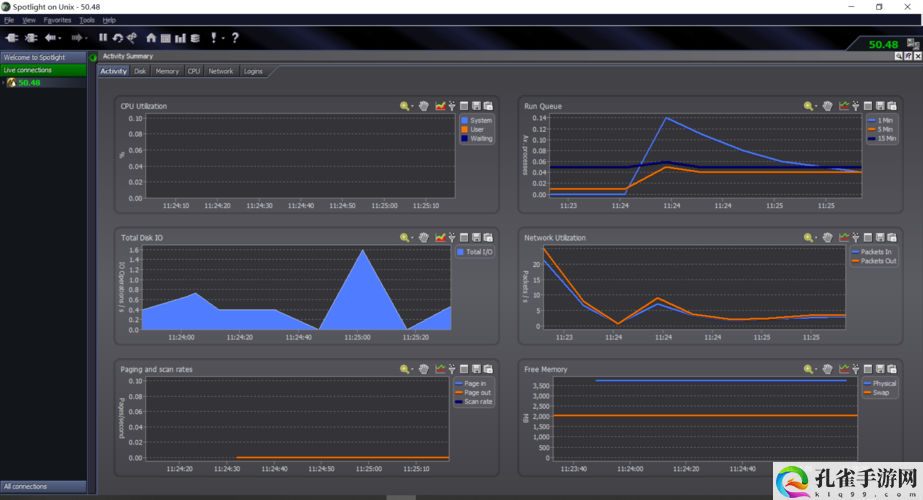Click the save icon on CPU Utilization chart
The height and width of the screenshot is (500, 923).
[476, 106]
